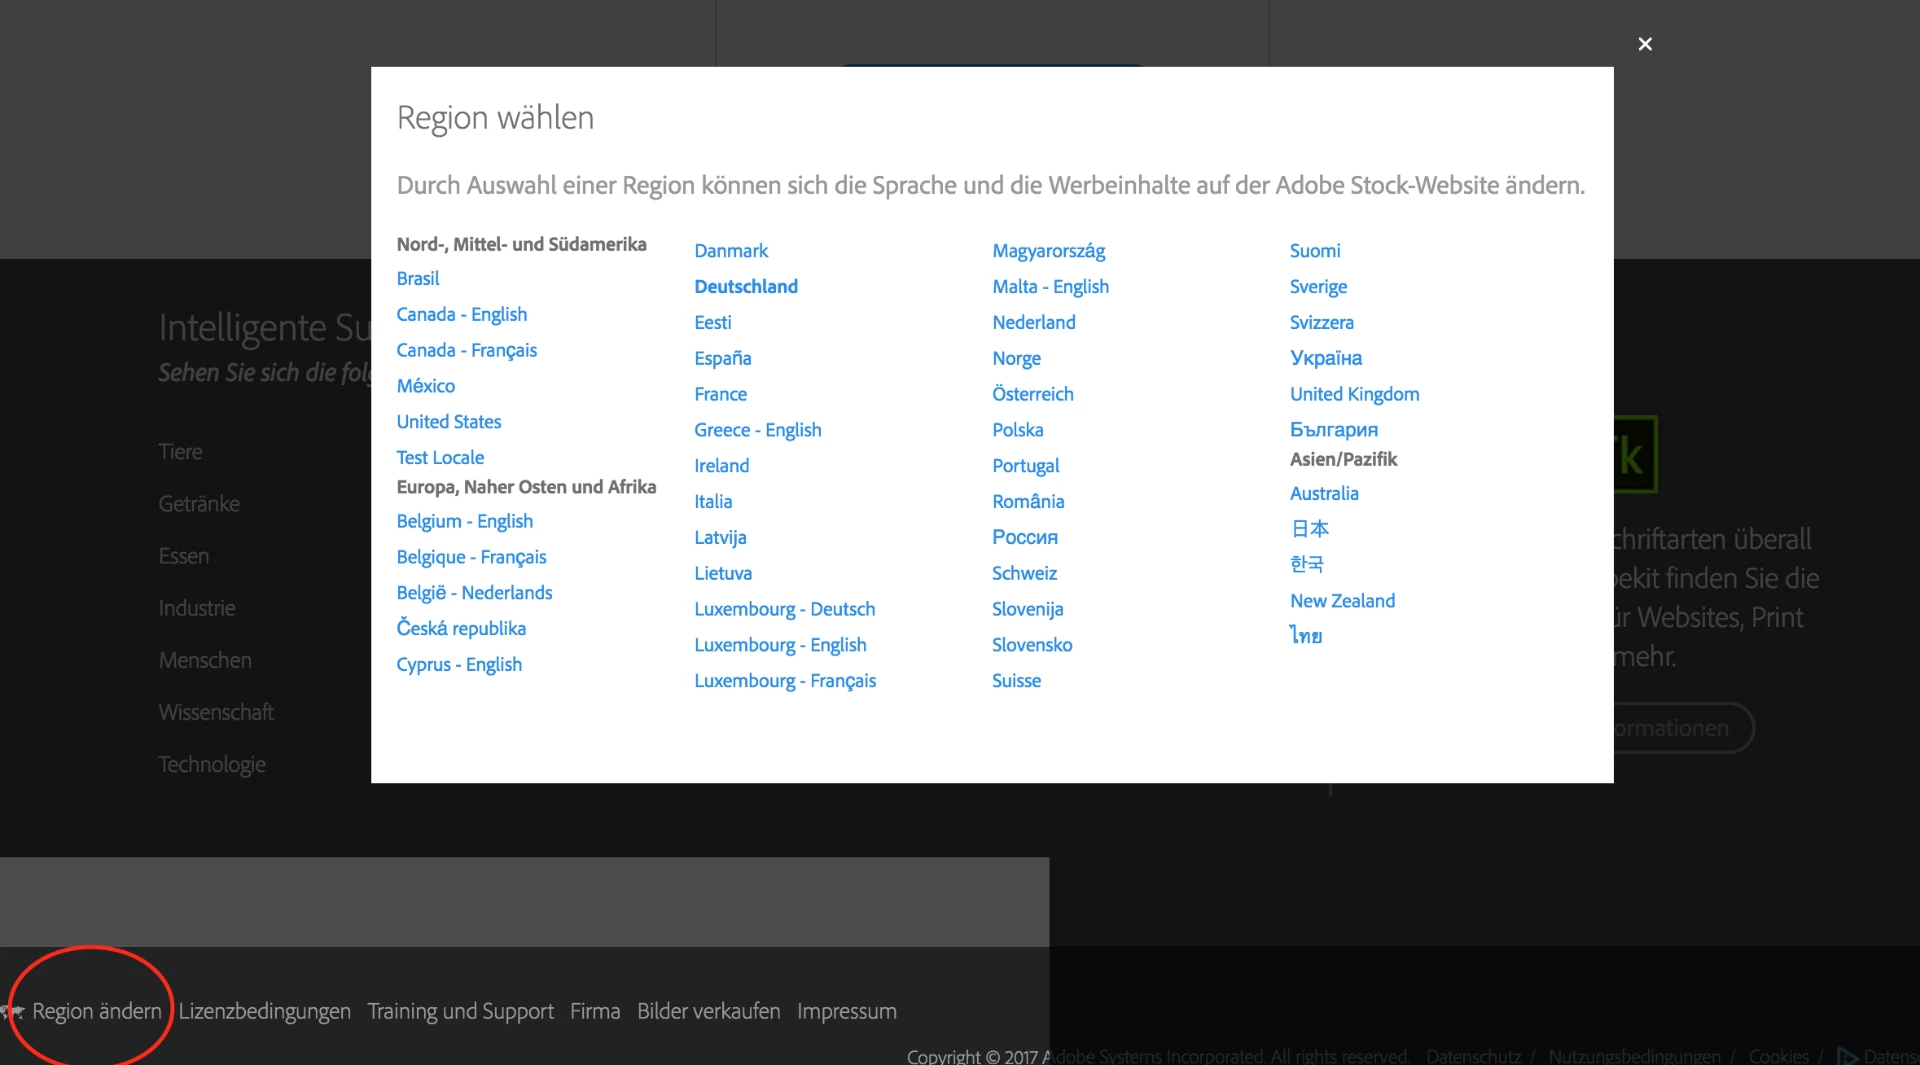This screenshot has height=1065, width=1920.
Task: Select 日本 (Japan) region
Action: 1310,529
